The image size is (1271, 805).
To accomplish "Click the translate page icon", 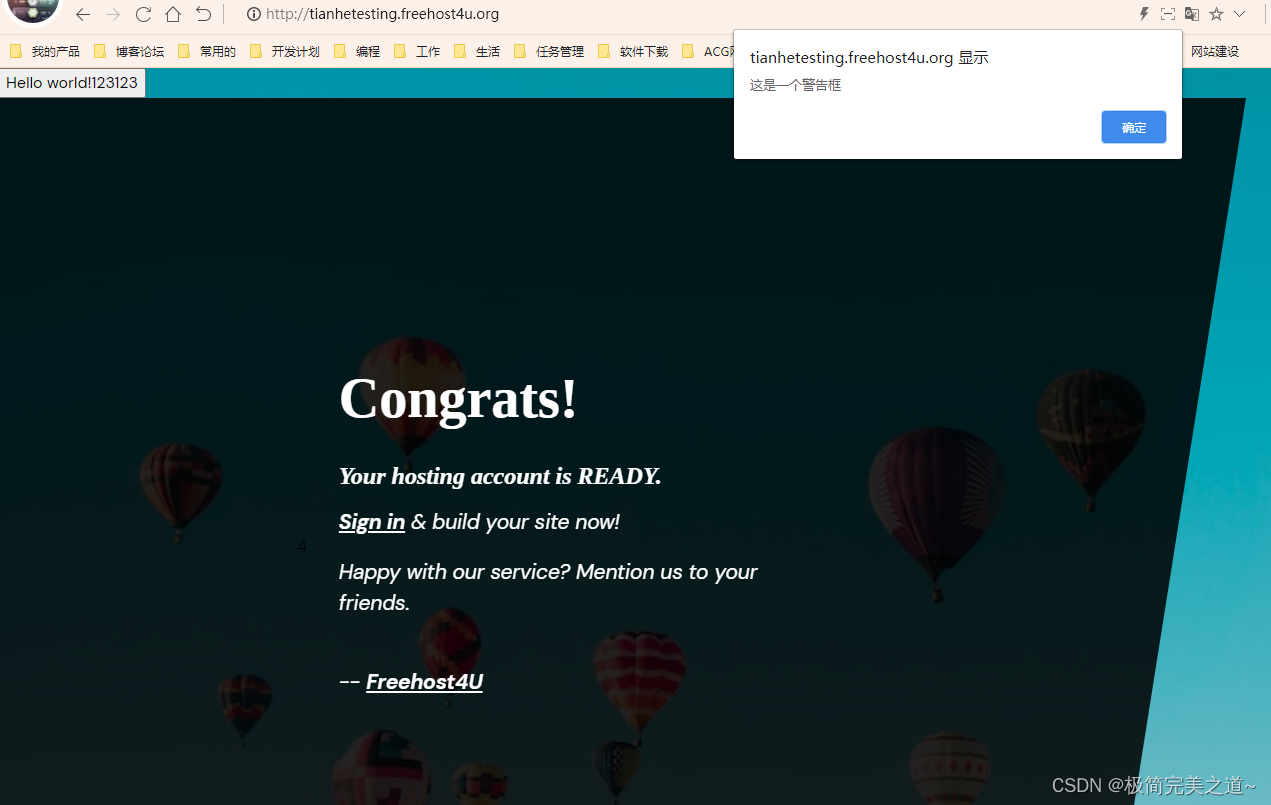I will [x=1191, y=14].
